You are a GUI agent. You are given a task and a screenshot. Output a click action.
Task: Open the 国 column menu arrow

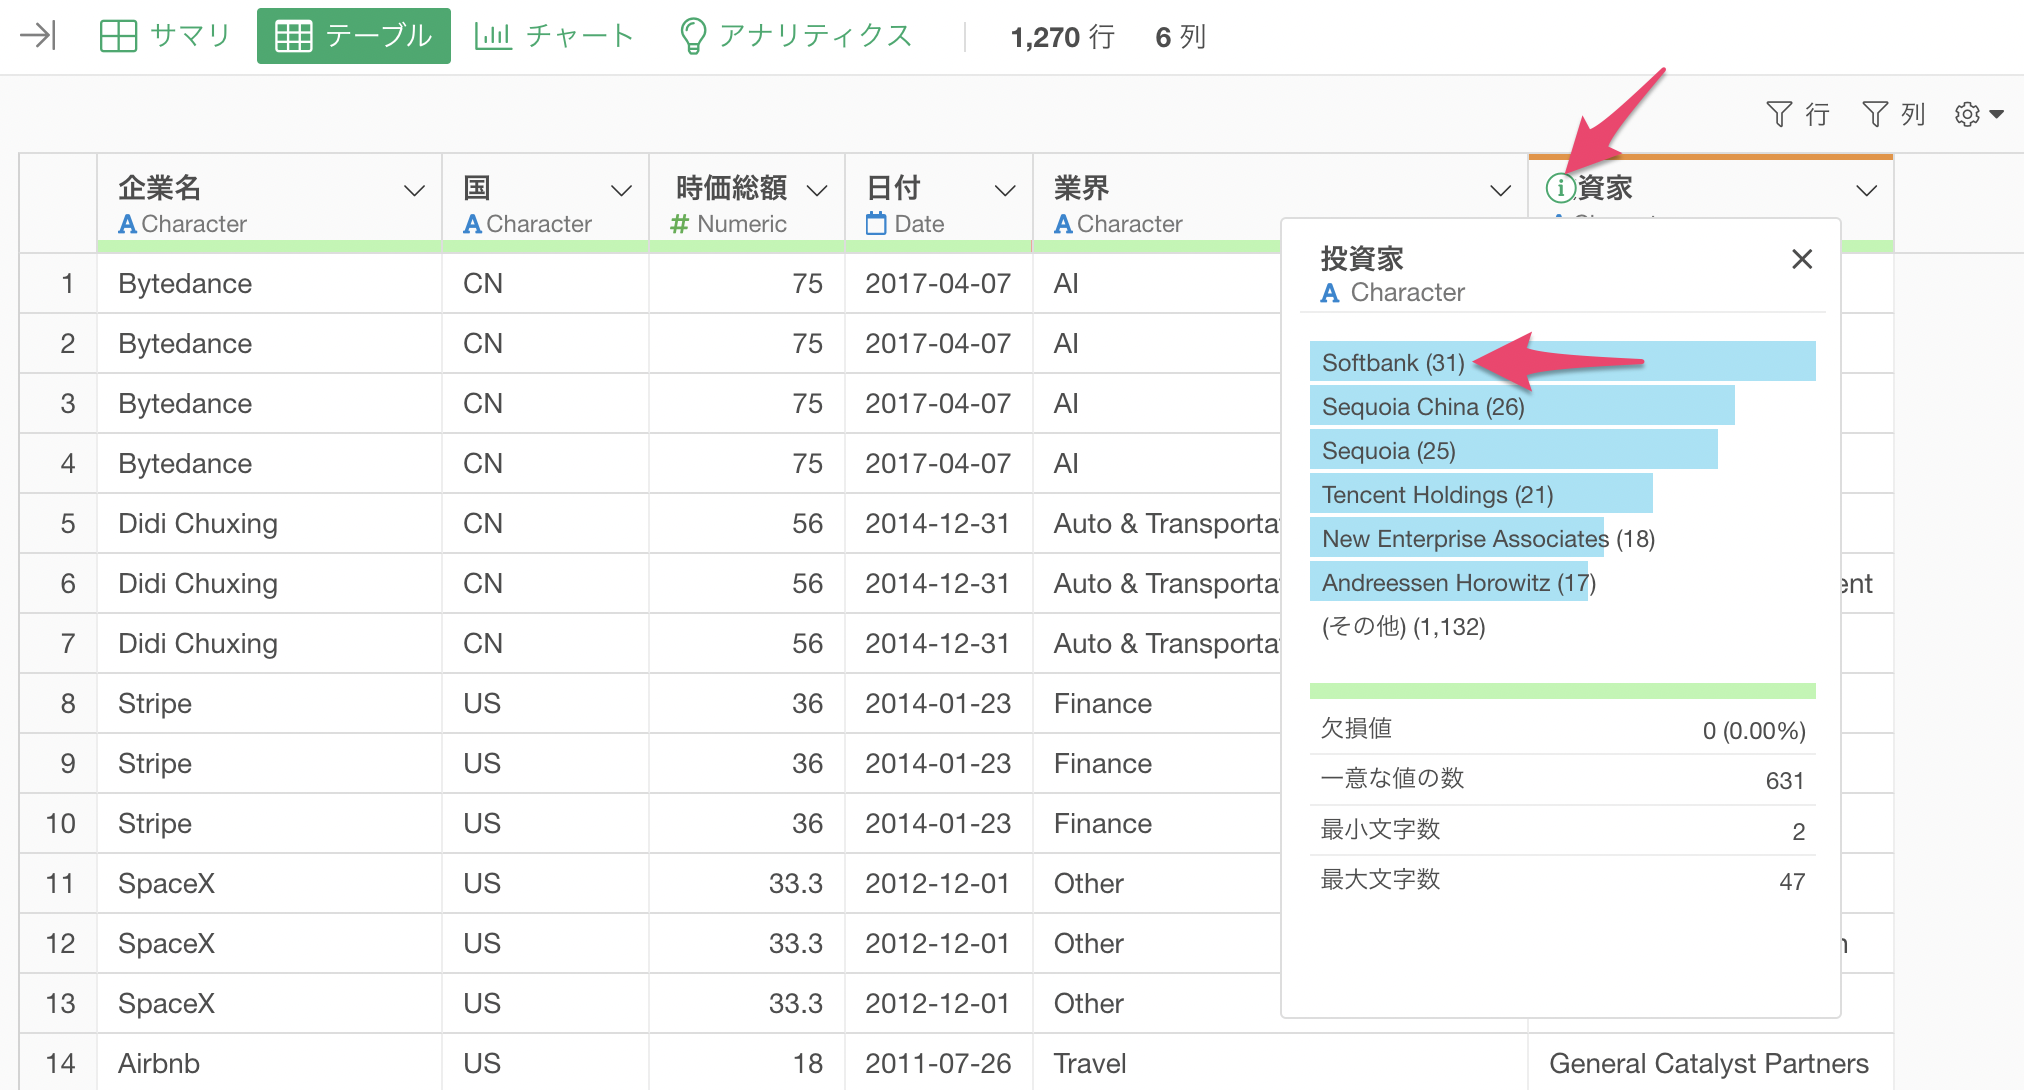pos(621,190)
